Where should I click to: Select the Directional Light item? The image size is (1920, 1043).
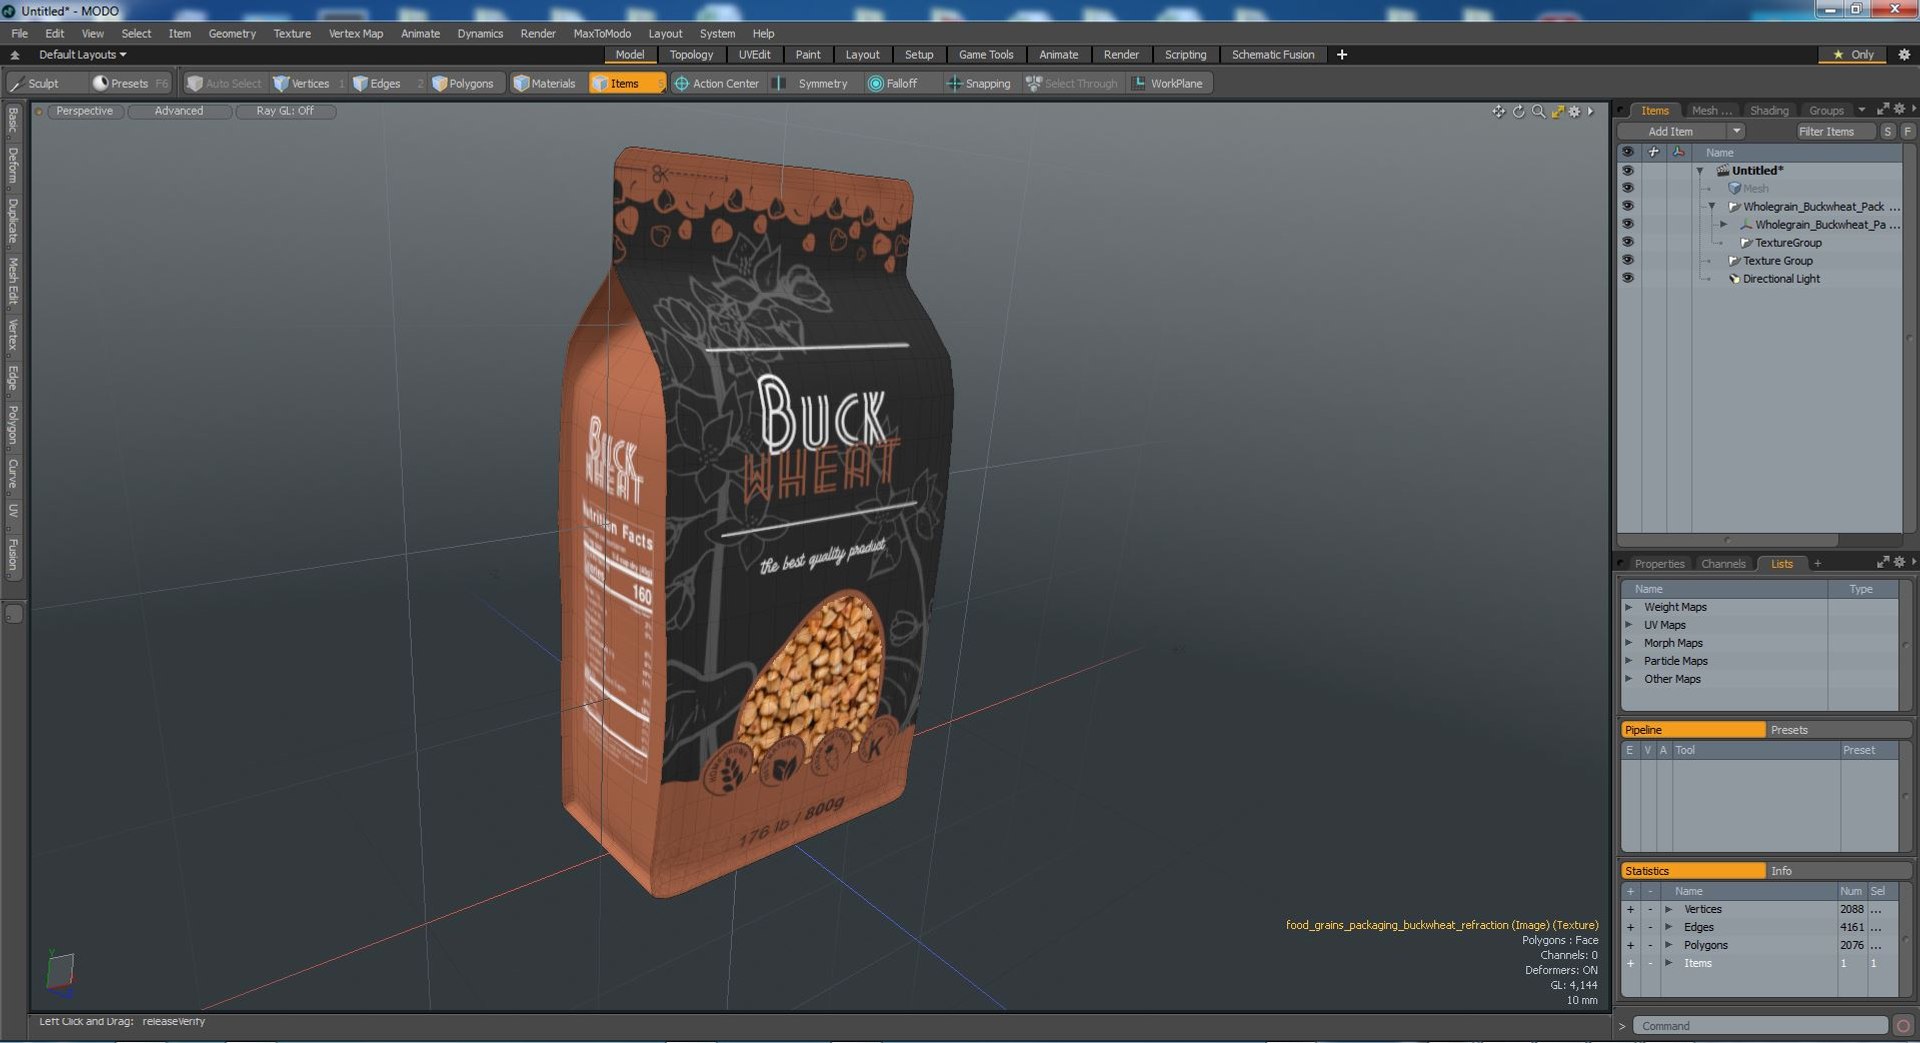(1781, 279)
